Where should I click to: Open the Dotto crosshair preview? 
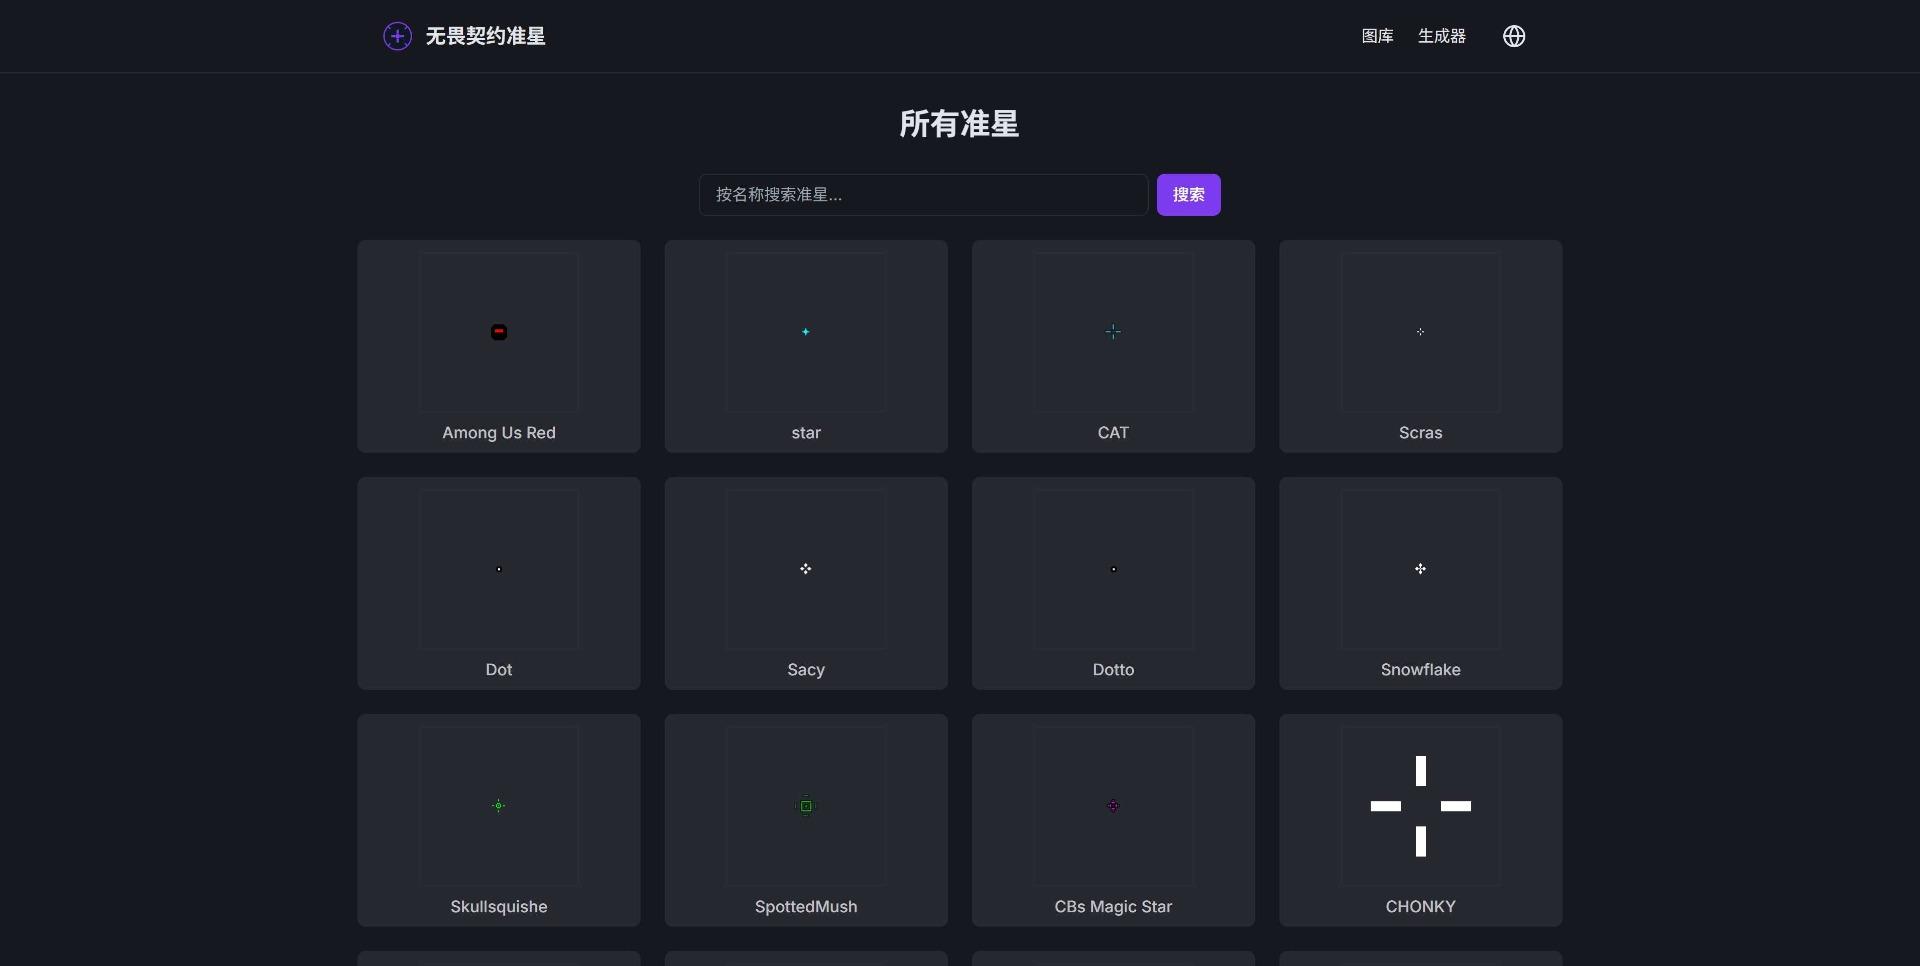point(1113,569)
